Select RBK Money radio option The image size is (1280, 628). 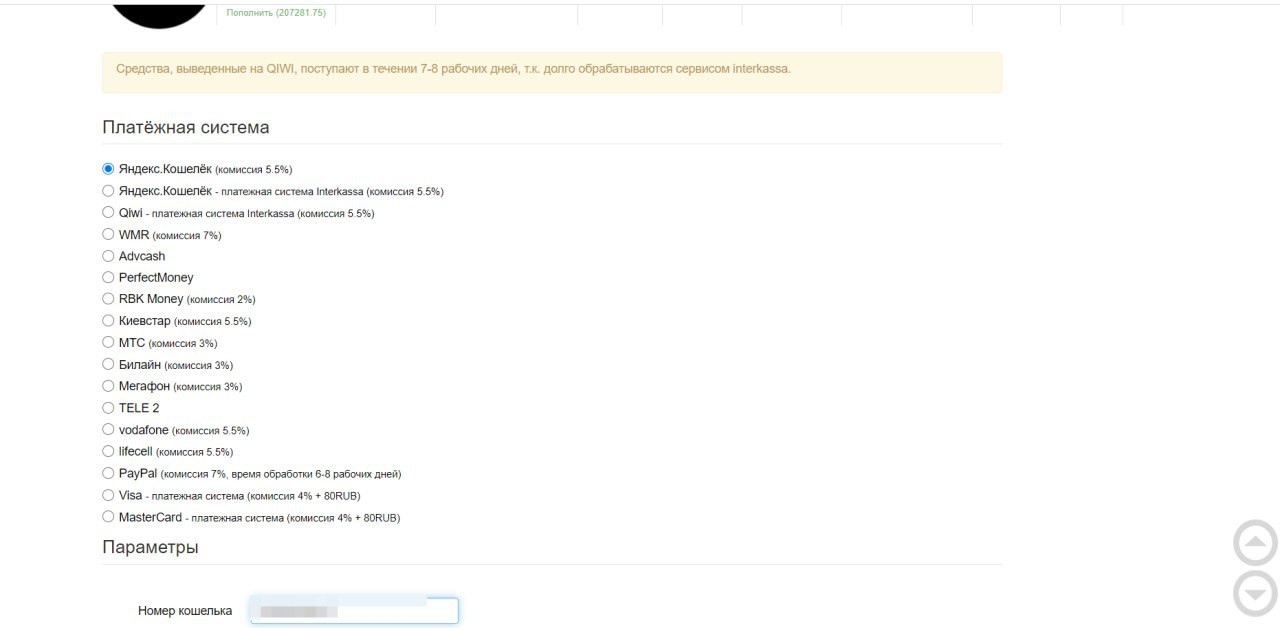coord(108,298)
